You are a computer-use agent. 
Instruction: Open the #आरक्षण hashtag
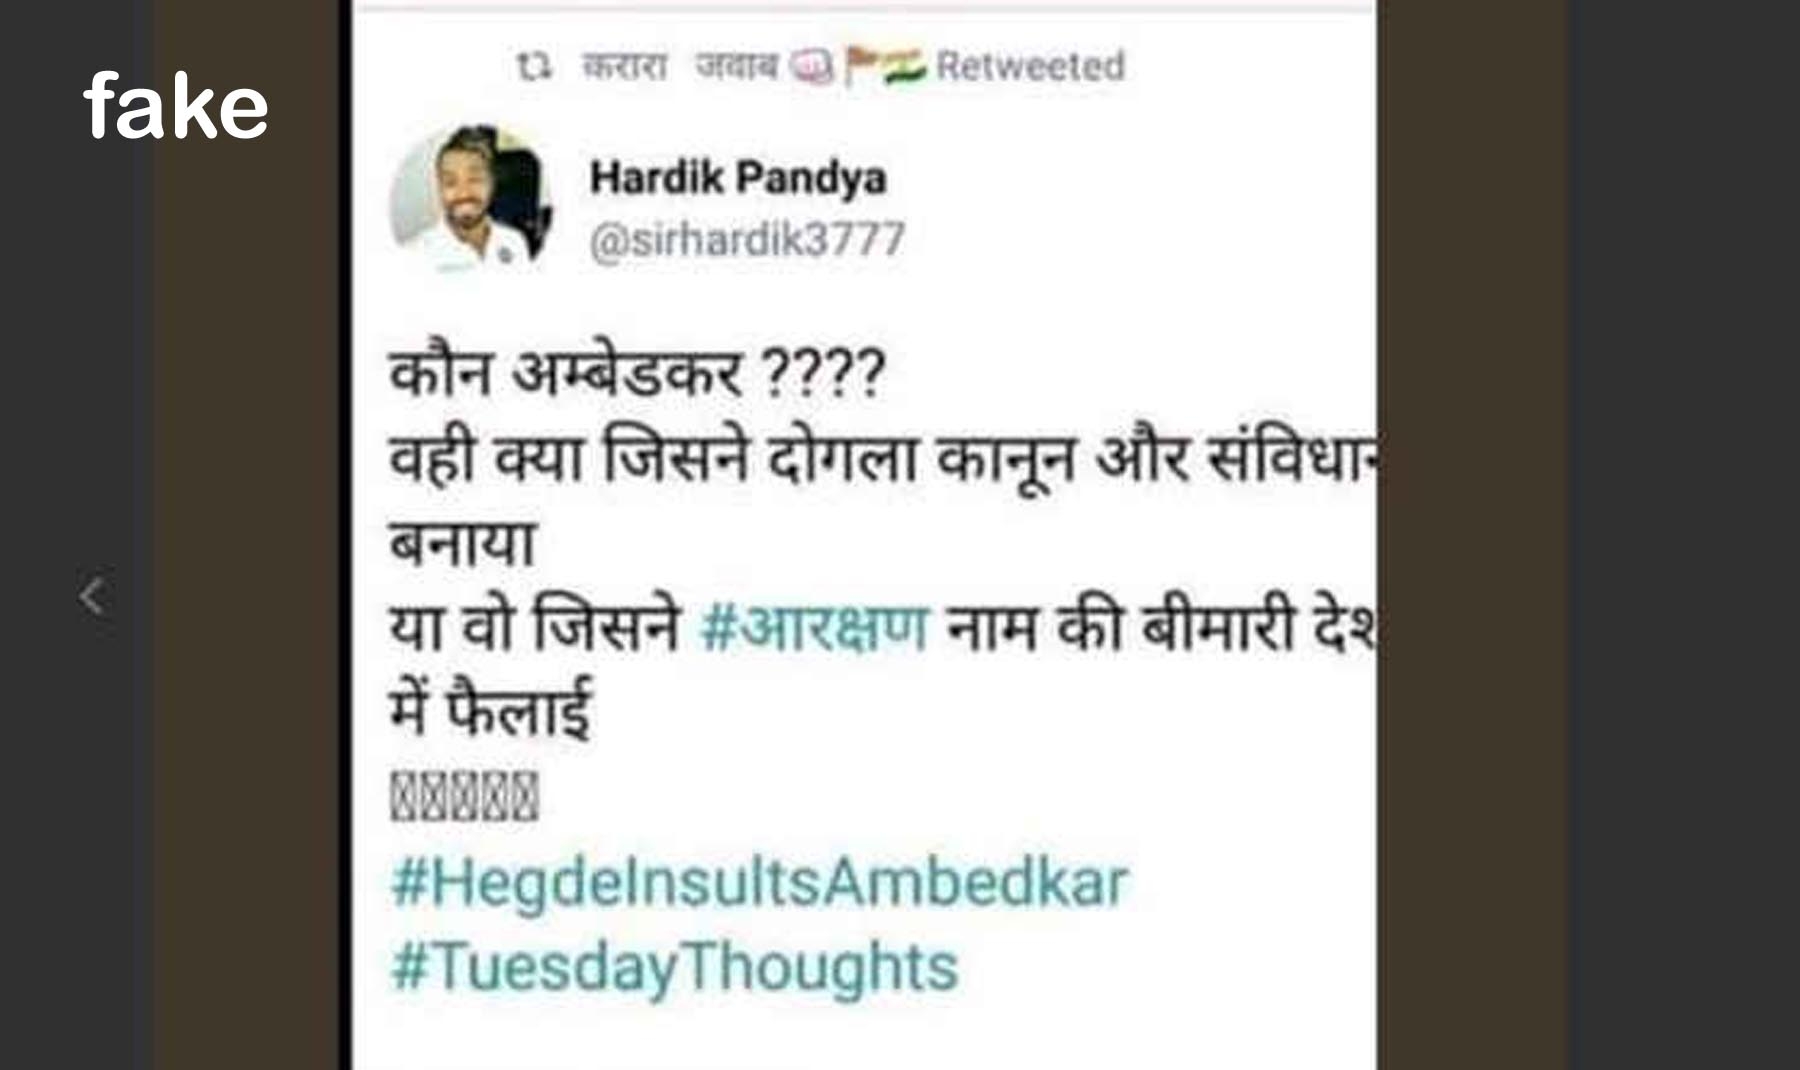[814, 629]
